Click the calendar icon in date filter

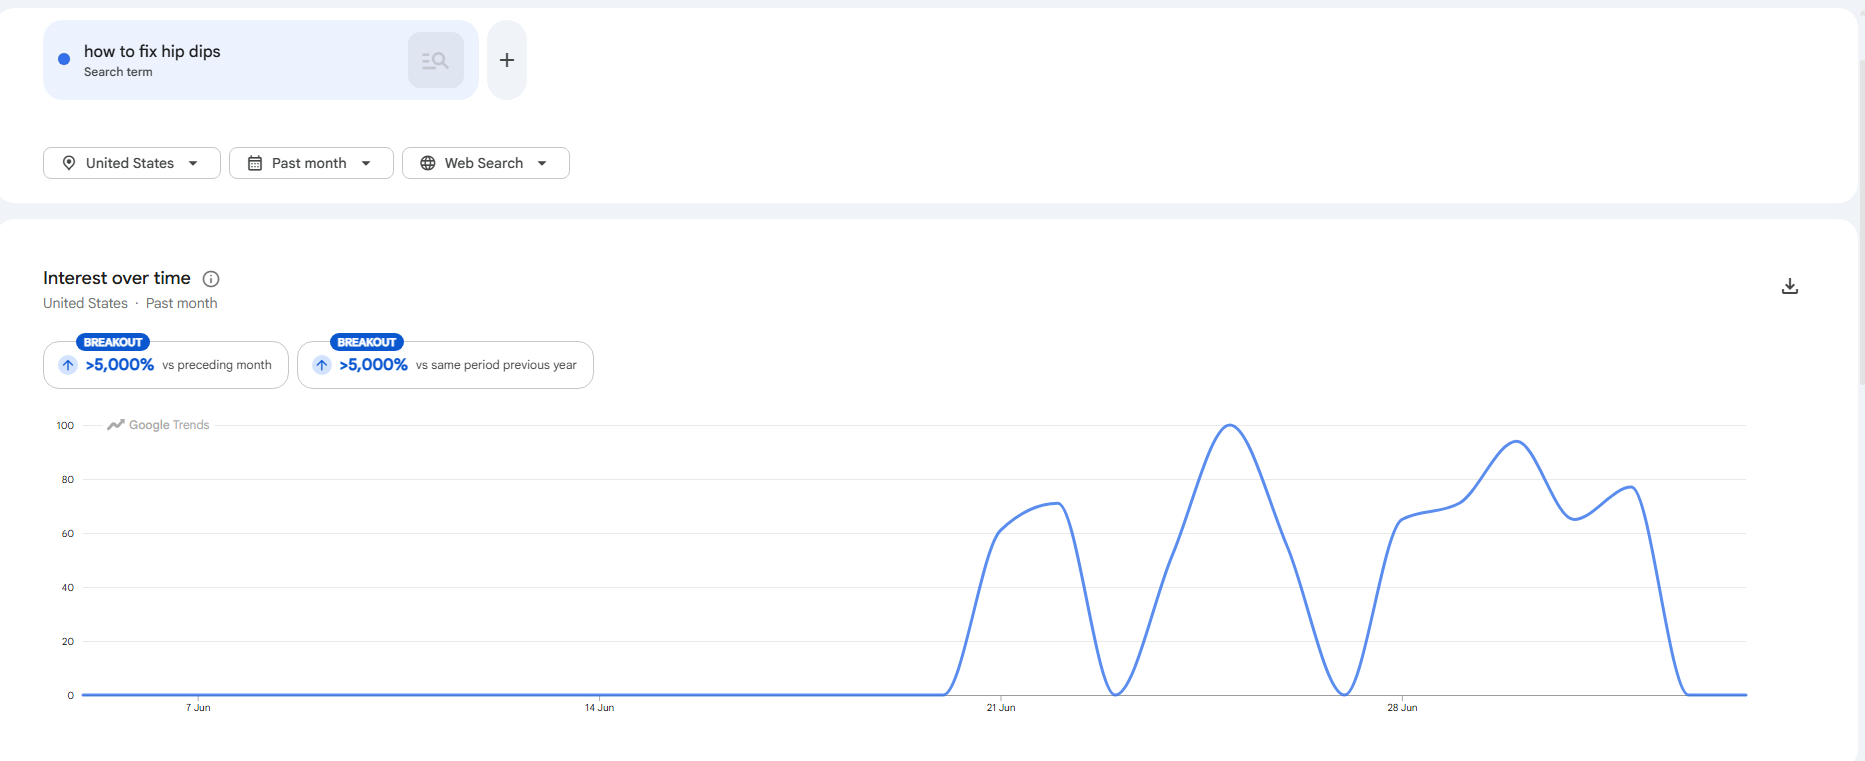coord(255,163)
